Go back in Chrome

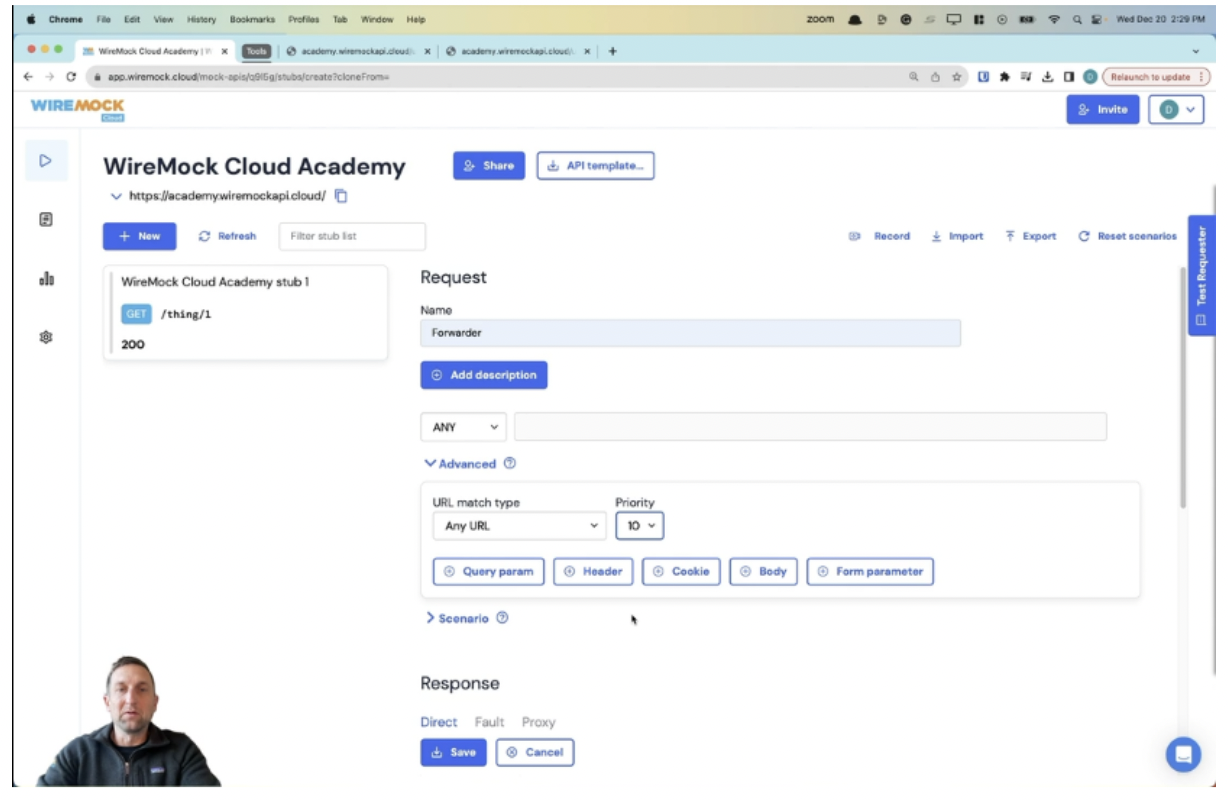pos(28,77)
